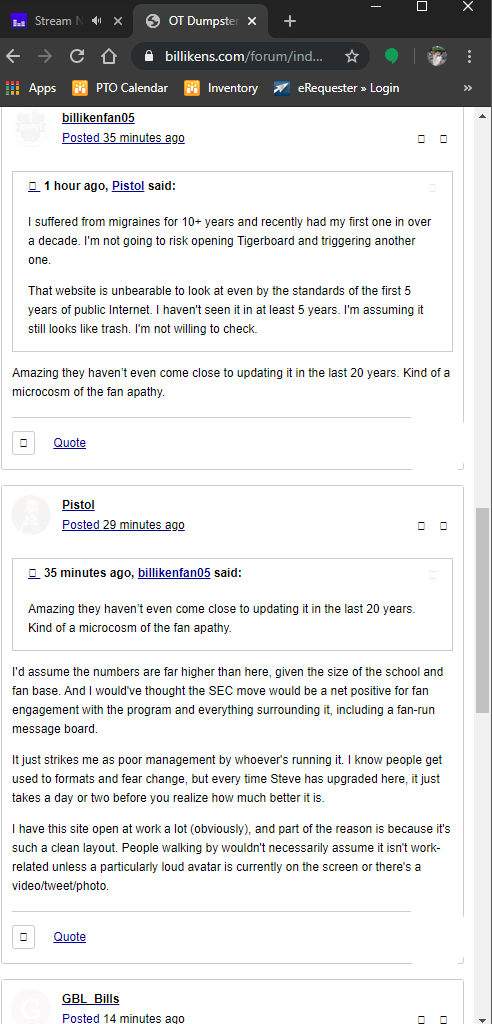492x1024 pixels.
Task: Navigate back with the back arrow
Action: pyautogui.click(x=13, y=57)
